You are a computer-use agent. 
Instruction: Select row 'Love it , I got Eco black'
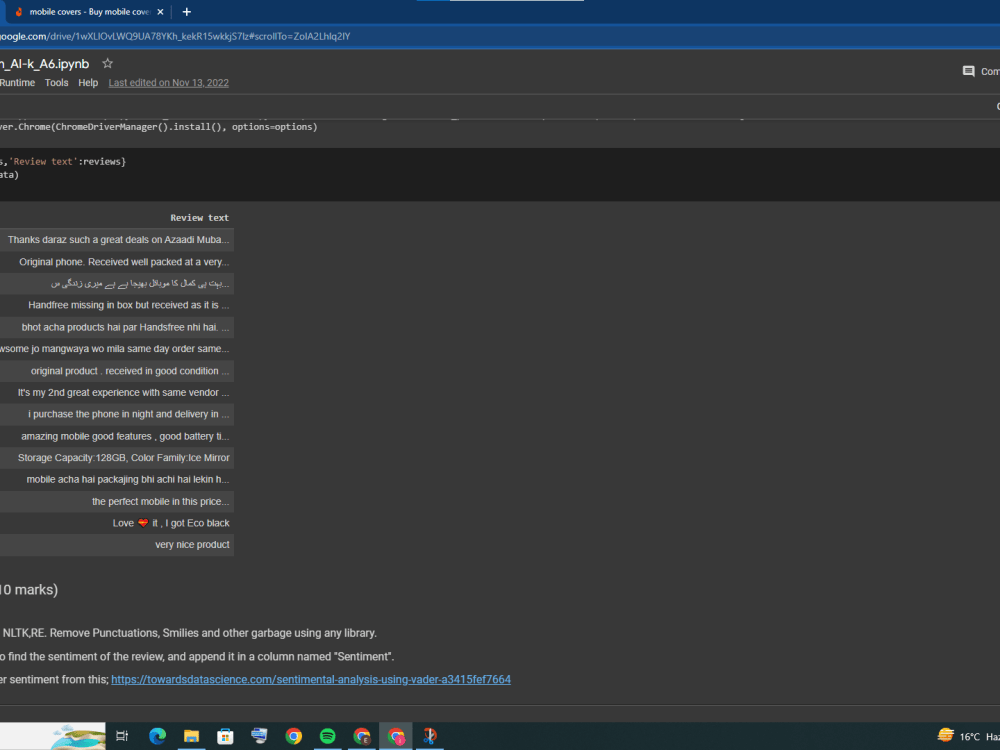click(117, 523)
